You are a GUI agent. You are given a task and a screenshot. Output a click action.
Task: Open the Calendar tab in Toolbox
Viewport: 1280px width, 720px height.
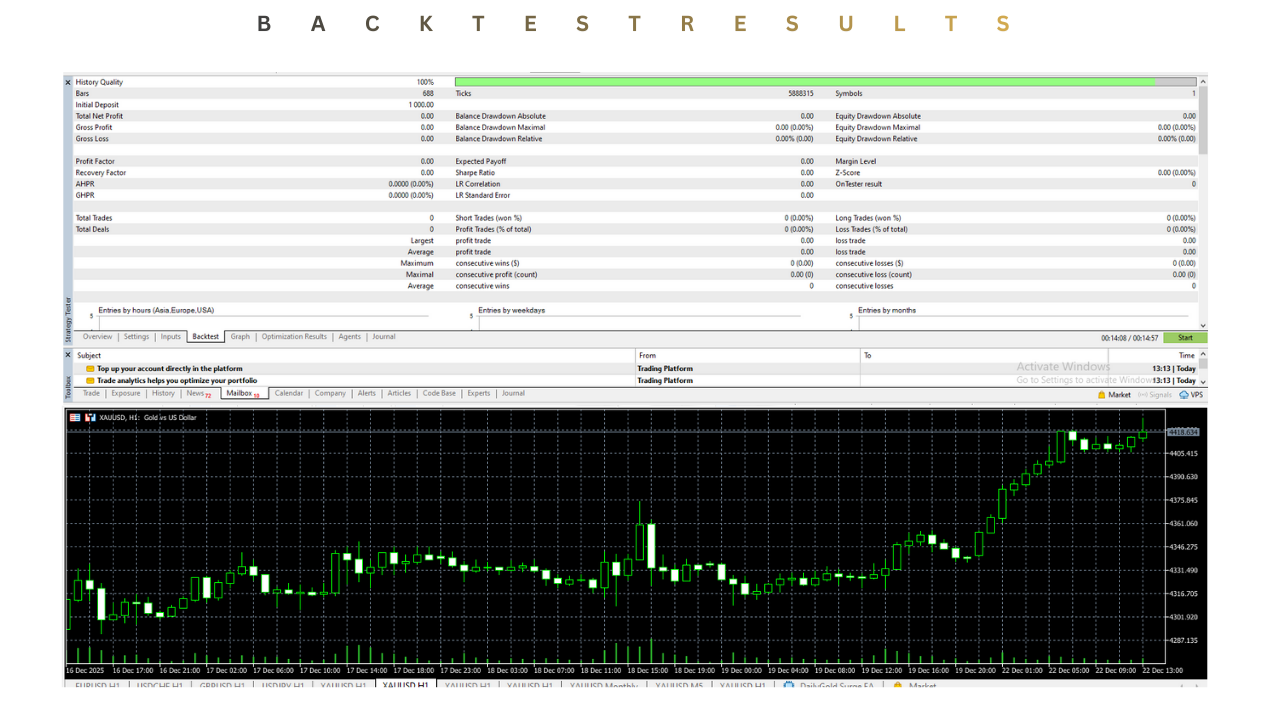[289, 394]
